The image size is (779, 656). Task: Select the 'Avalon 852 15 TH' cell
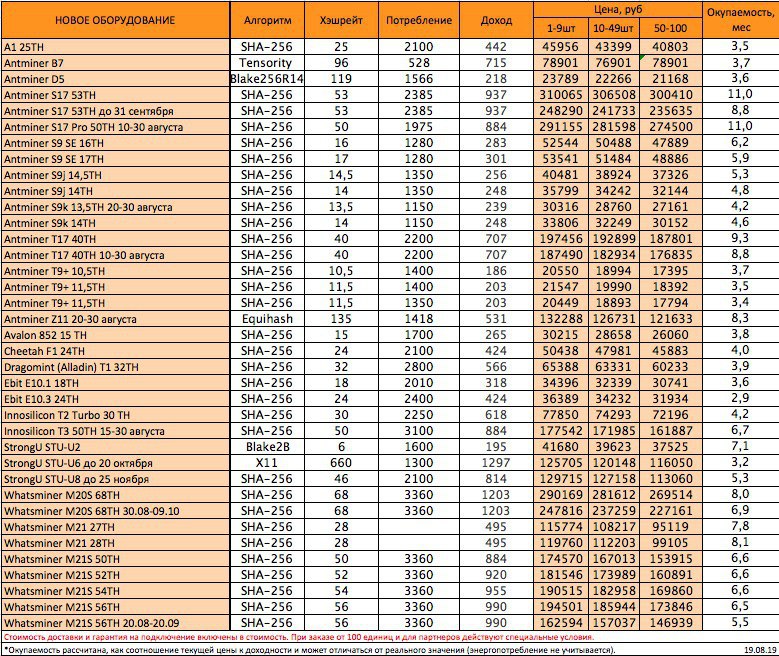coord(115,335)
